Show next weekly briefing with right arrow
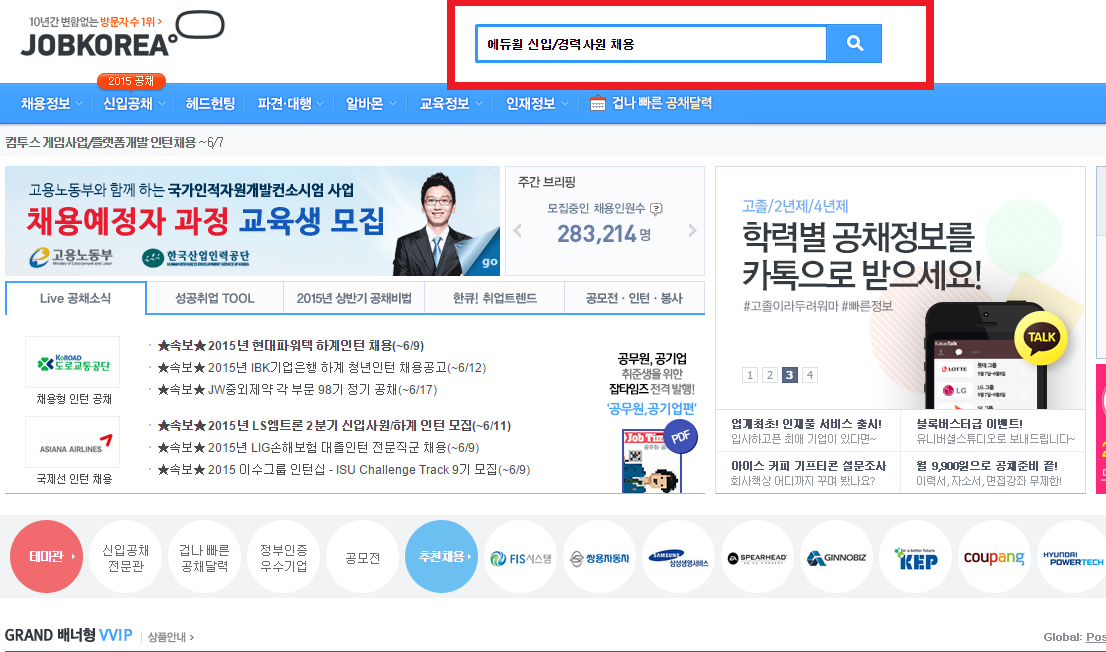 coord(692,231)
